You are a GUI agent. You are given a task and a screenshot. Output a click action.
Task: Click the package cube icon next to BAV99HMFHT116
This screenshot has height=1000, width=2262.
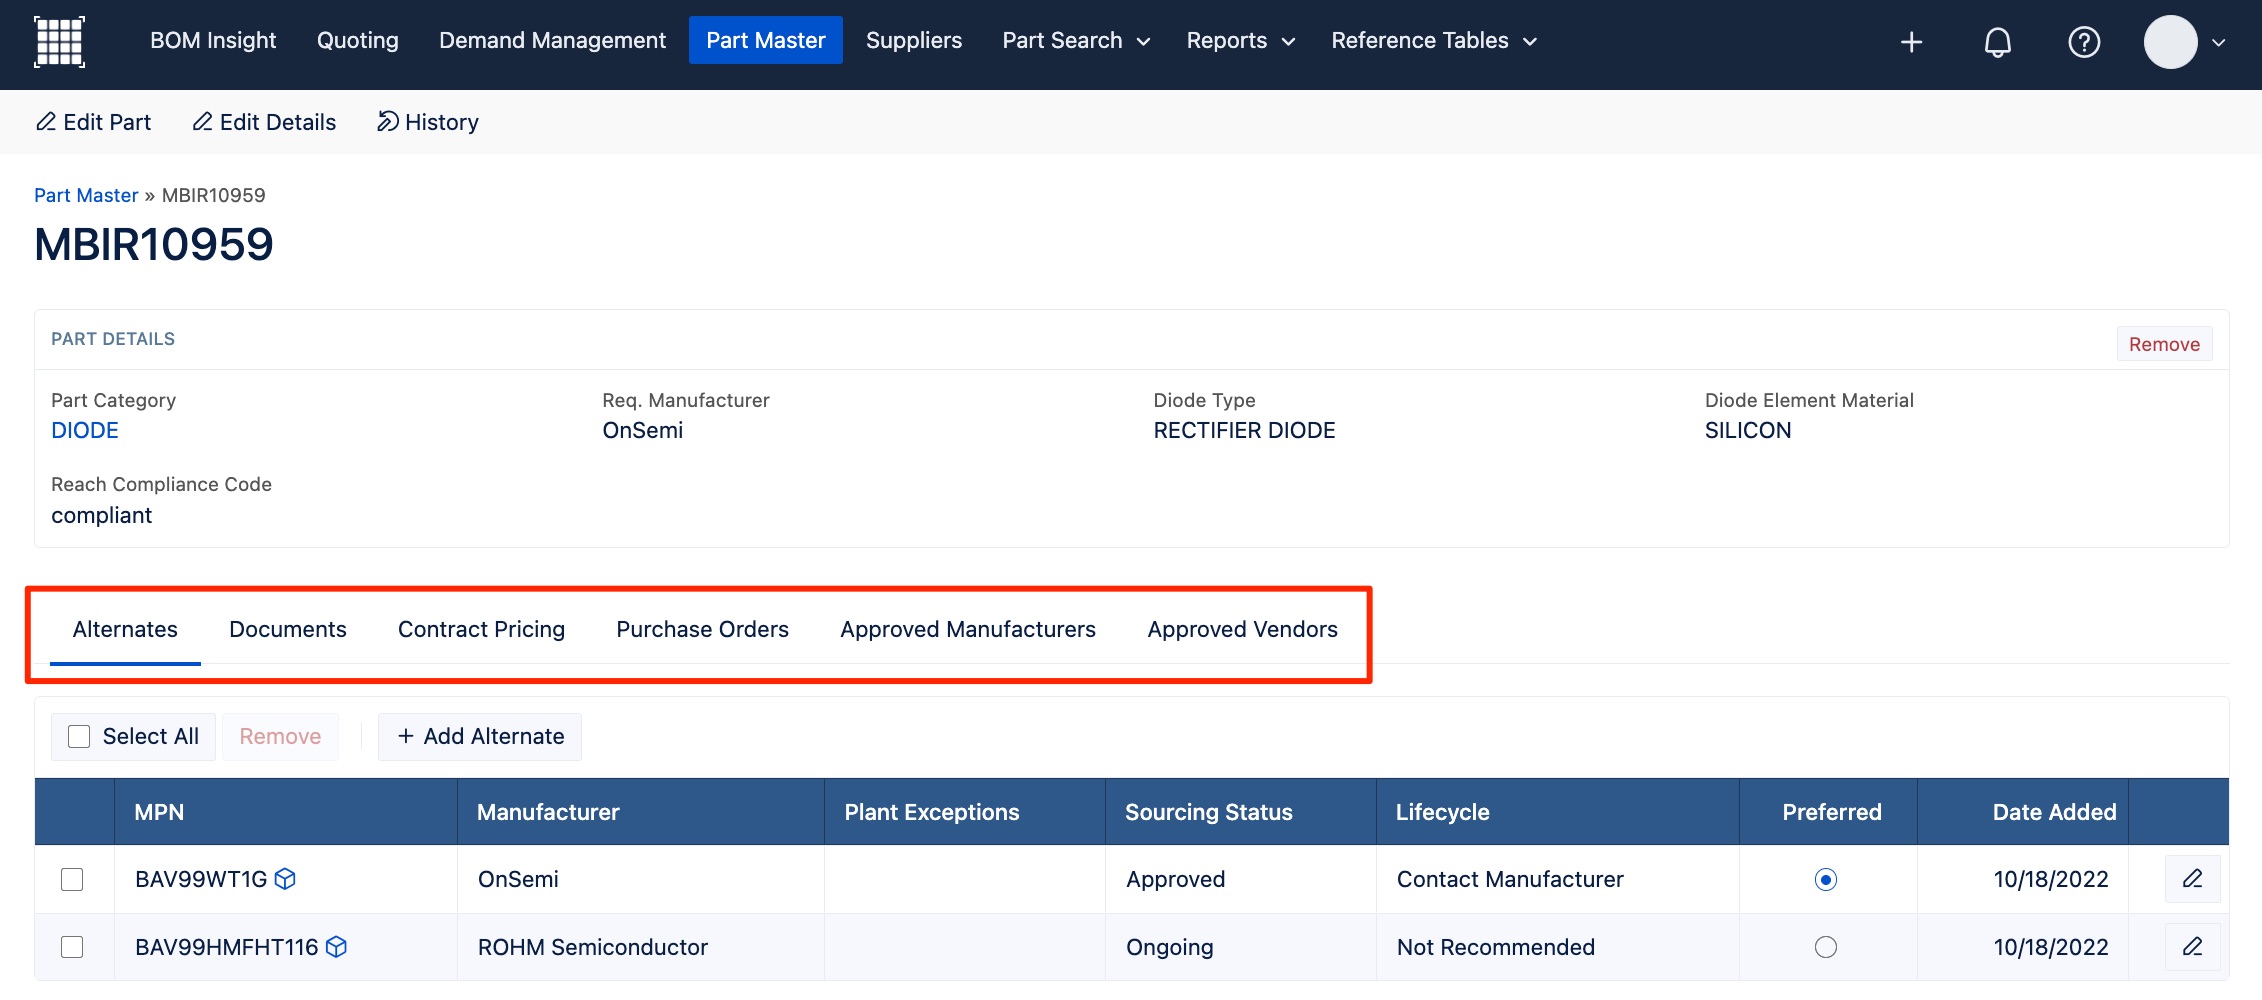pyautogui.click(x=337, y=947)
